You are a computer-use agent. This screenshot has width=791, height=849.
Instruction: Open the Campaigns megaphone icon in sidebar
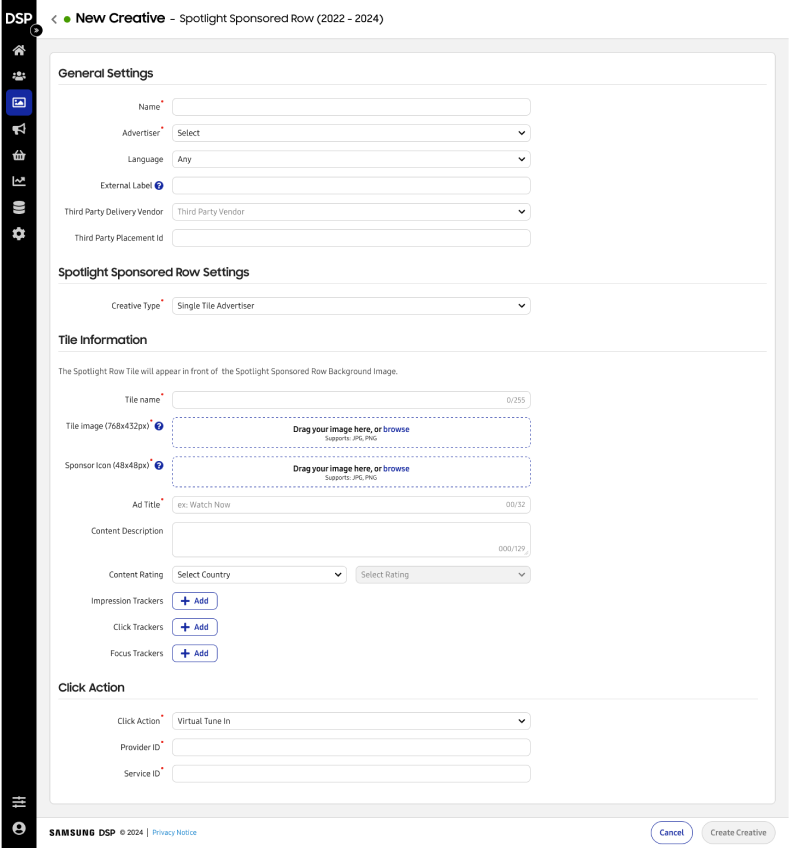[x=19, y=129]
